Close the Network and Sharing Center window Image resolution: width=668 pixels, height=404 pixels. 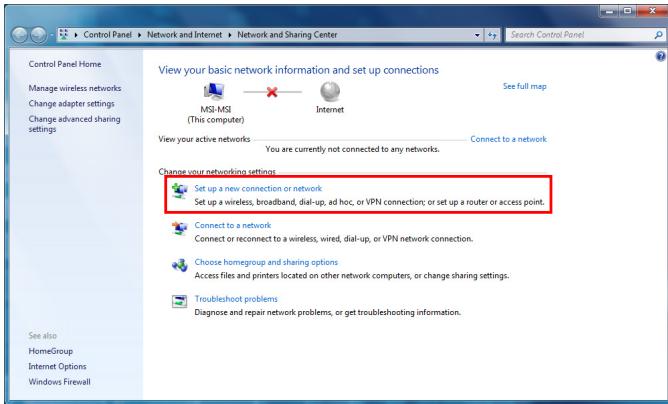(652, 11)
